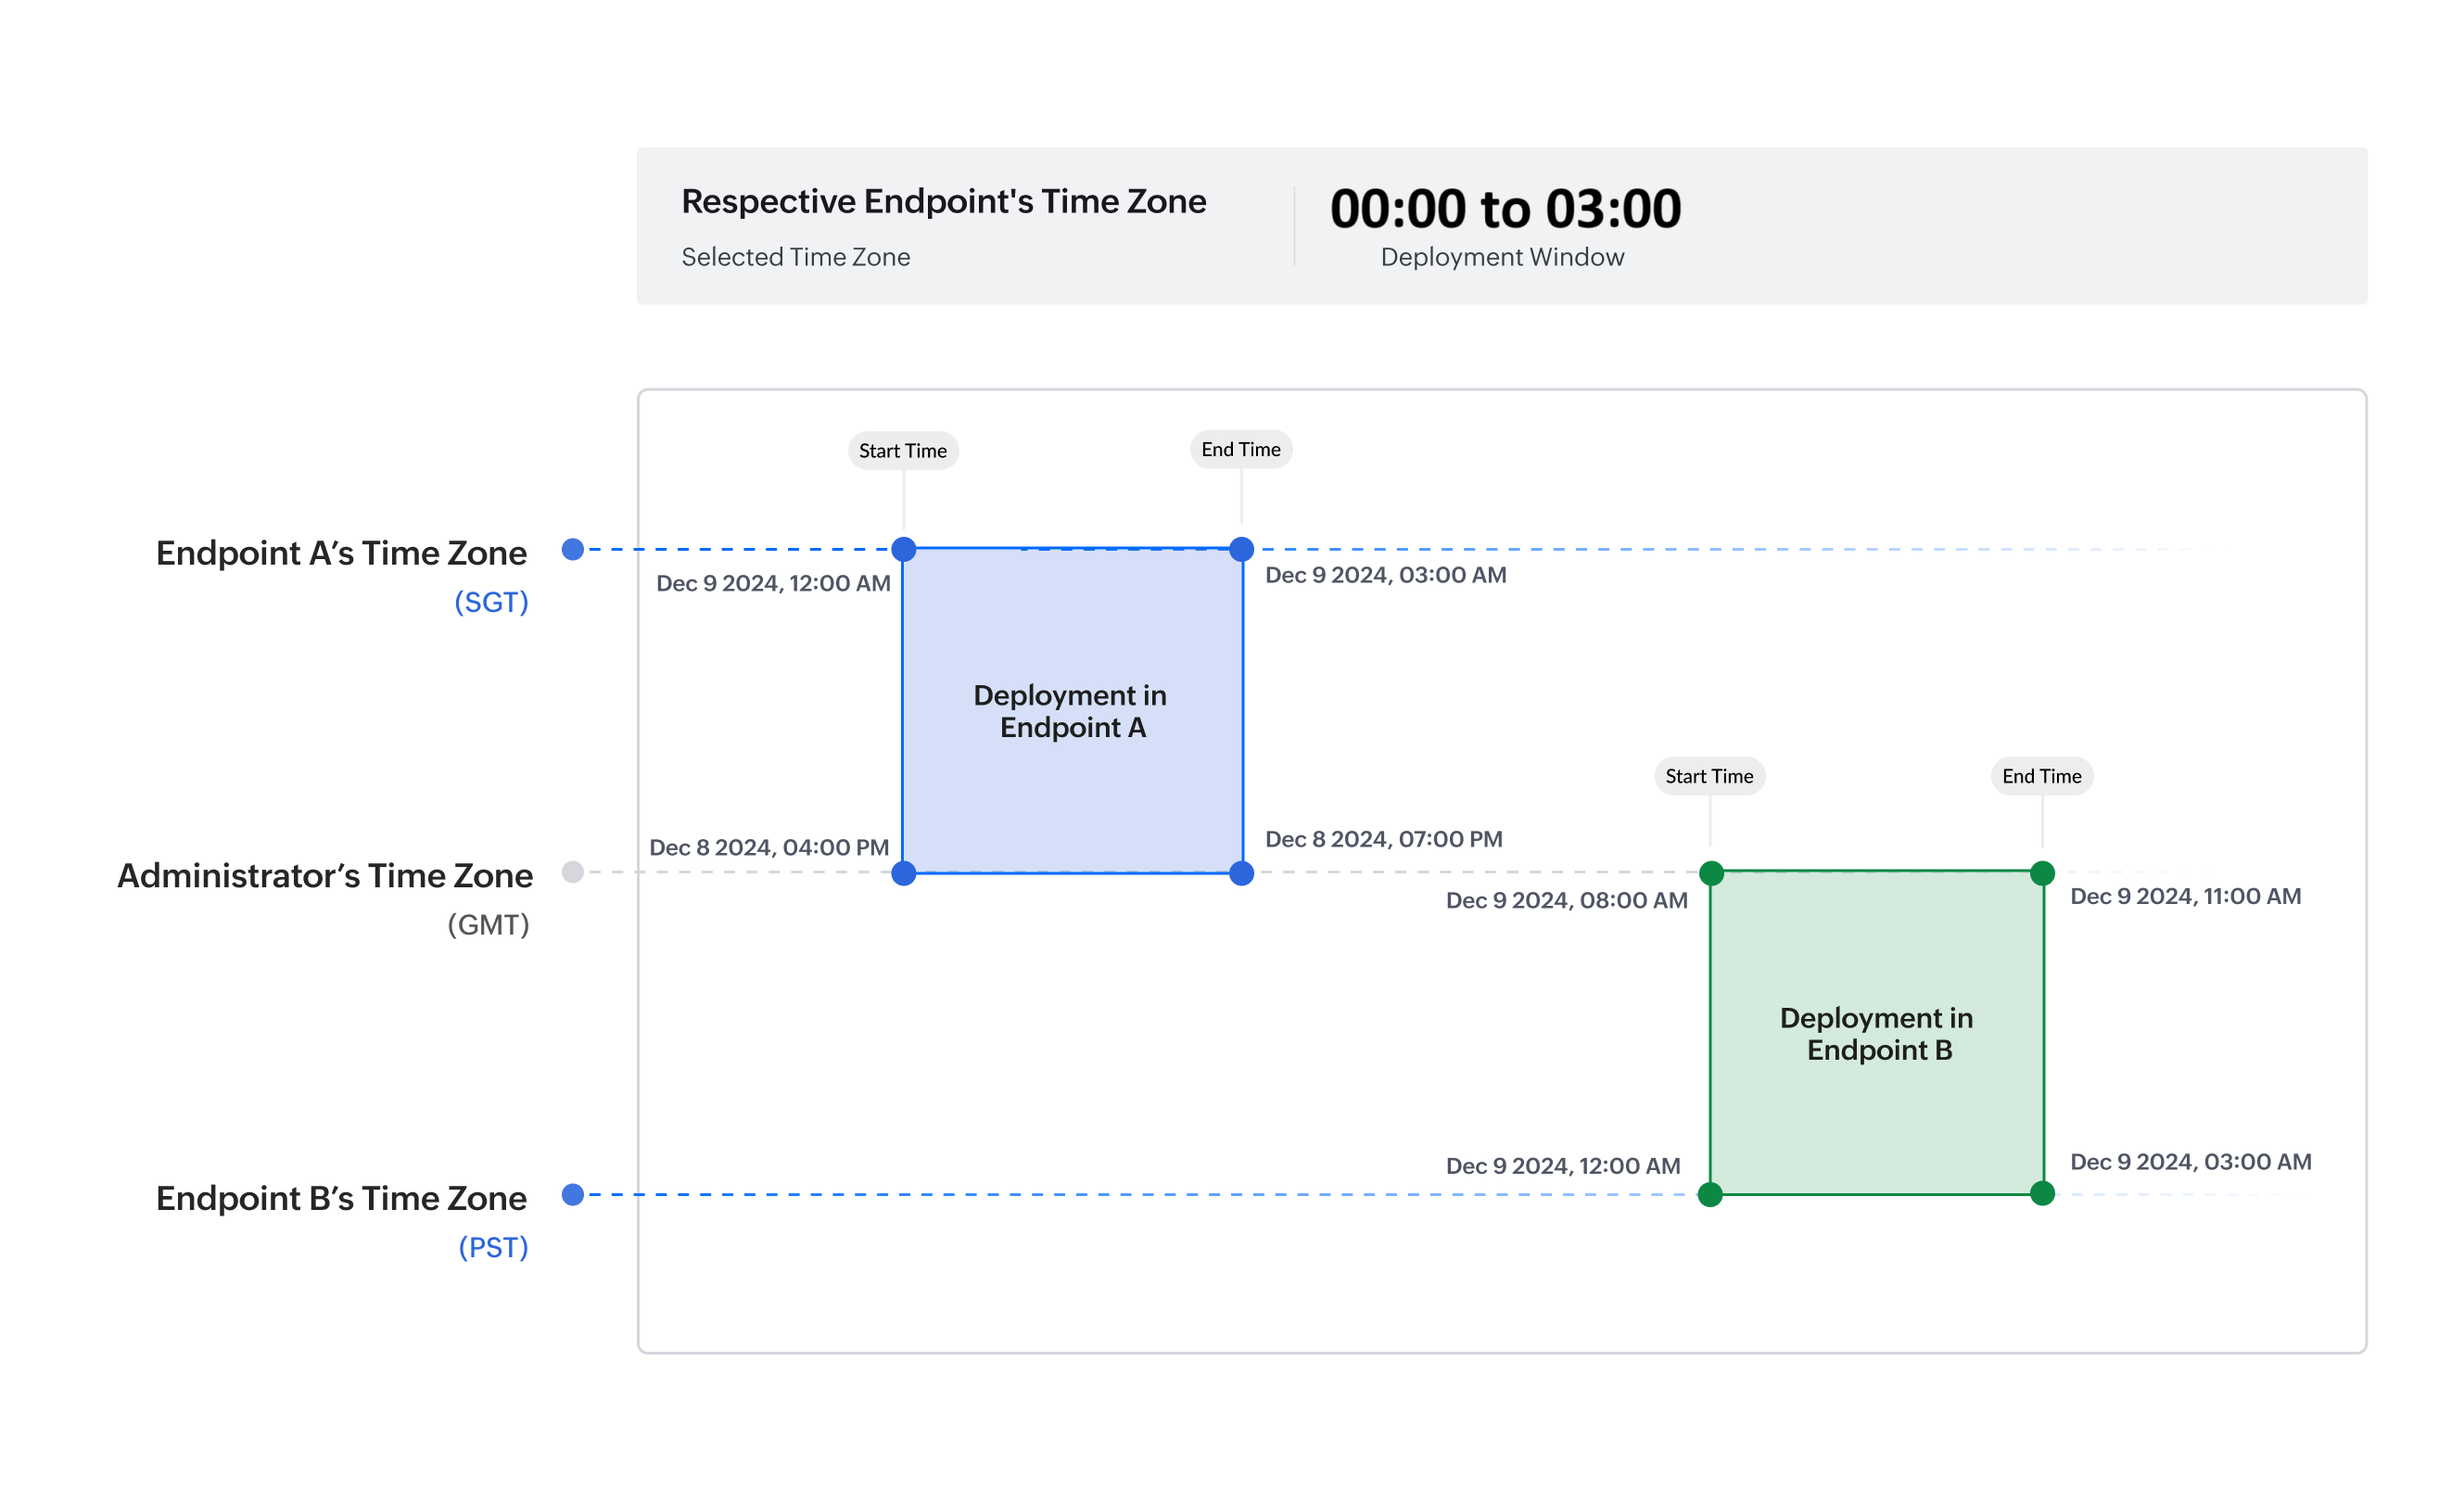Click the '00:00 to 03:00' window value

(x=1505, y=209)
